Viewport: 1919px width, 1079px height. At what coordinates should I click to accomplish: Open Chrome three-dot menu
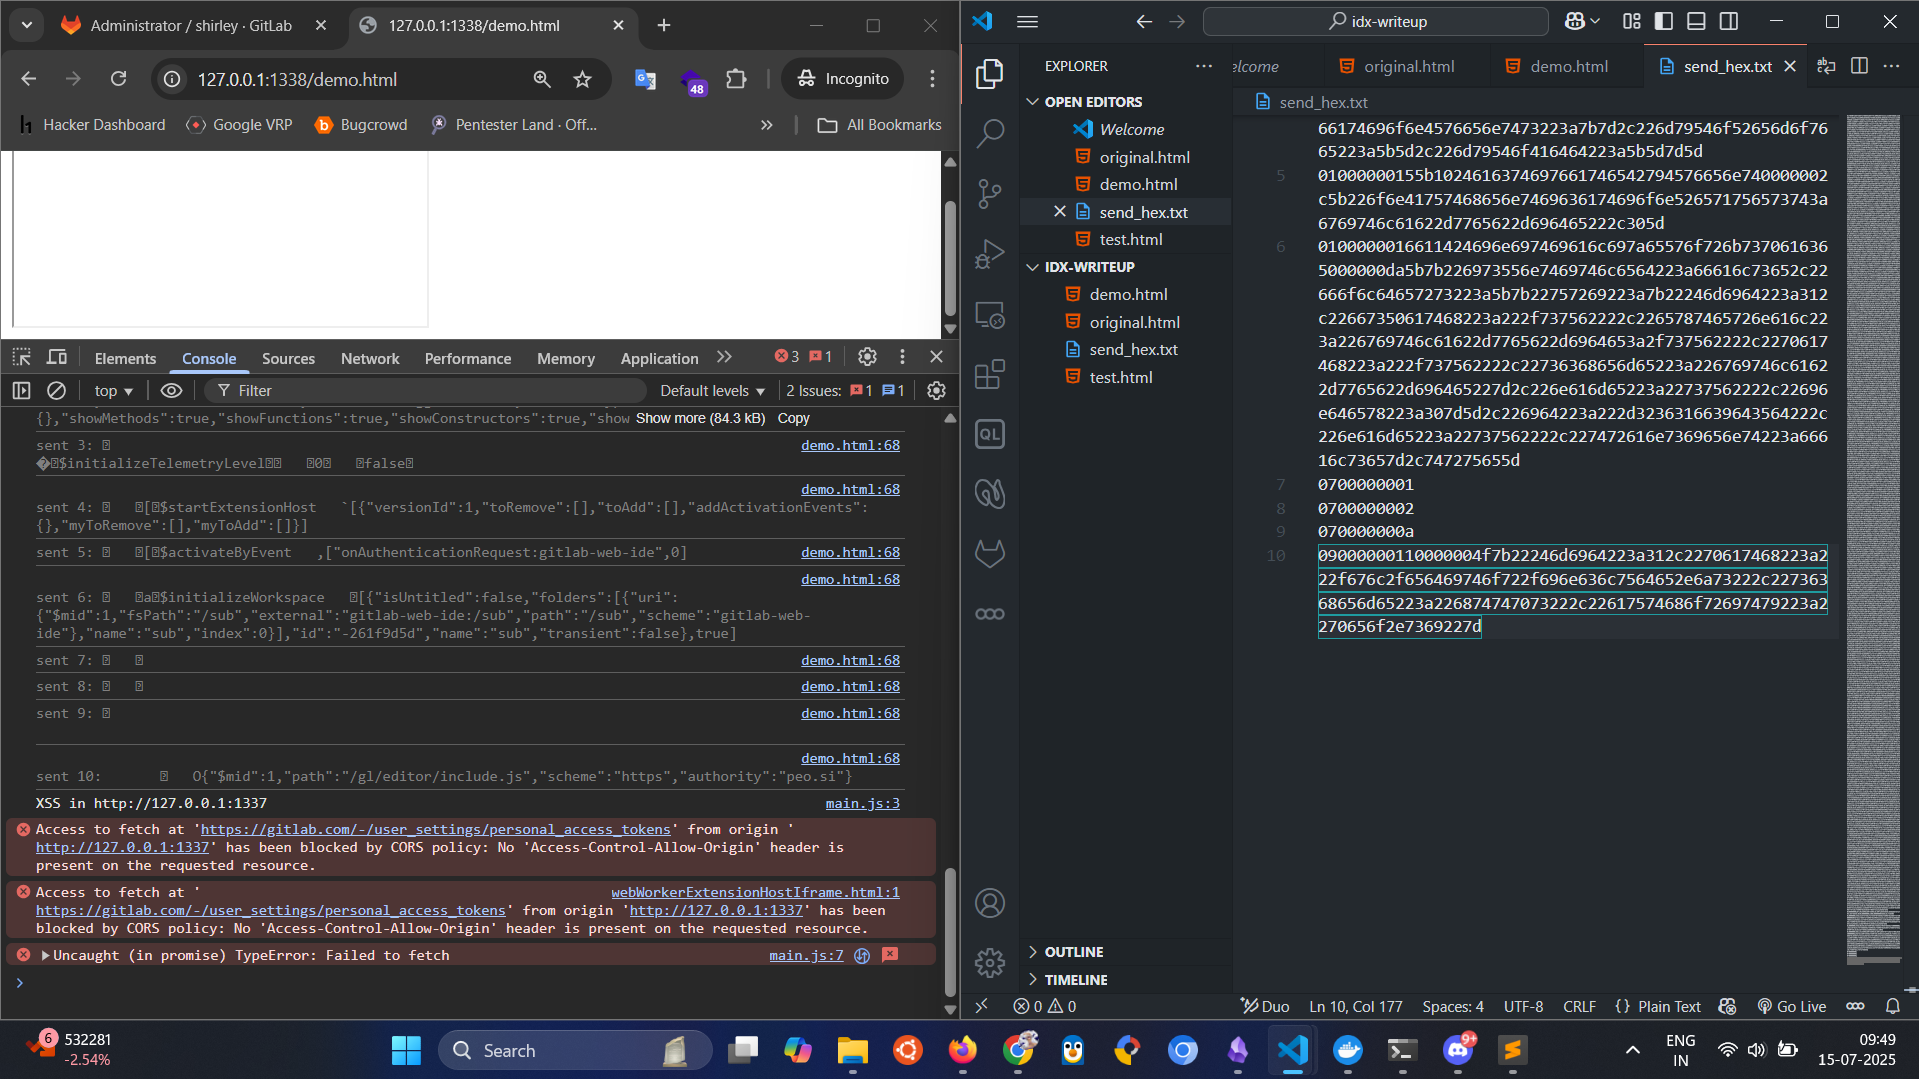point(932,79)
